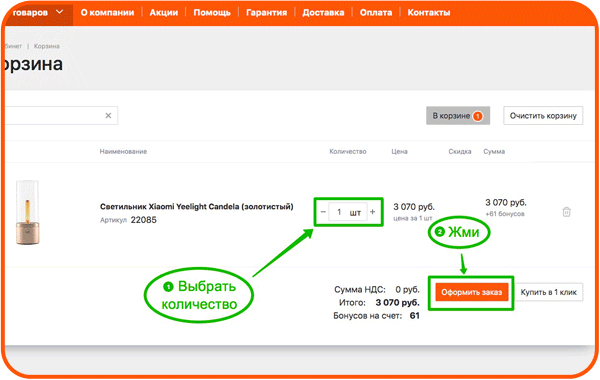Click the quantity value field
Screen dimensions: 600x380
pyautogui.click(x=339, y=212)
